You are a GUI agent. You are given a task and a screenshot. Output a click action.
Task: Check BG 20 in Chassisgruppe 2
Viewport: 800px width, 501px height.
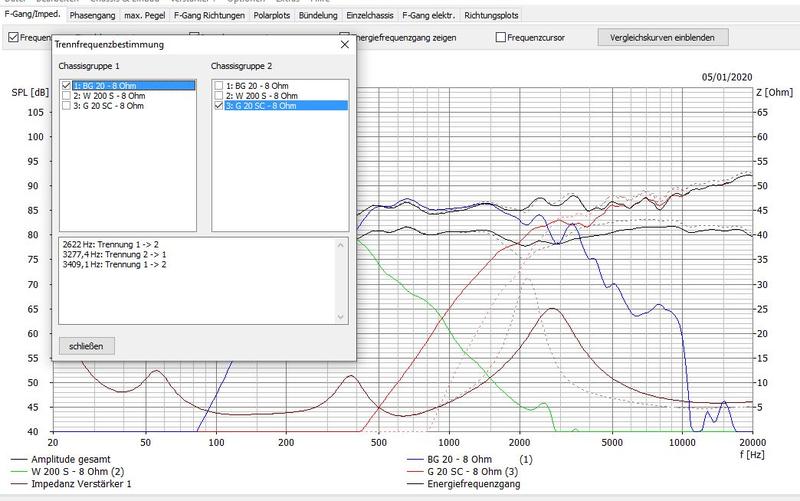tap(218, 85)
